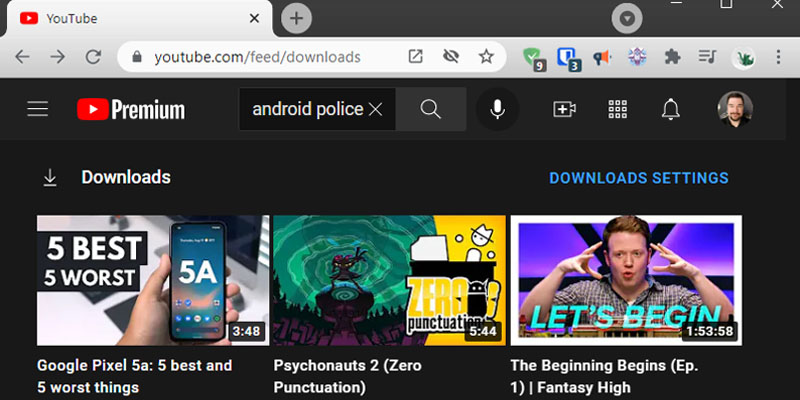Image resolution: width=800 pixels, height=400 pixels.
Task: Open the Chrome three-dot menu
Action: point(778,57)
